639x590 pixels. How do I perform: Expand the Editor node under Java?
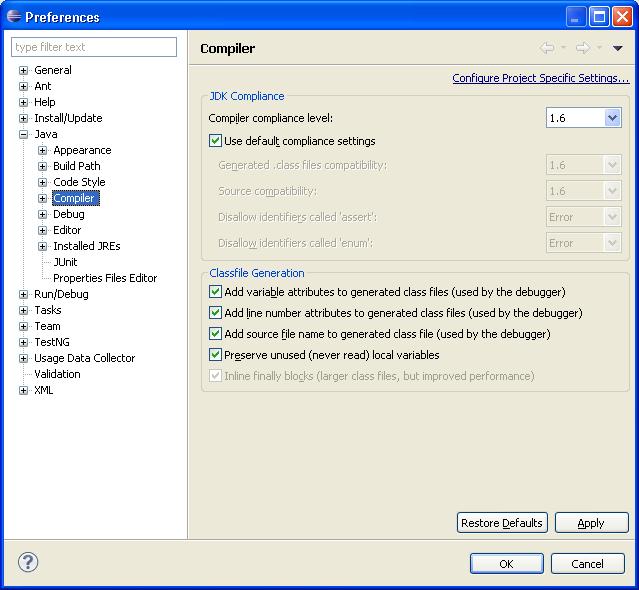tap(42, 230)
